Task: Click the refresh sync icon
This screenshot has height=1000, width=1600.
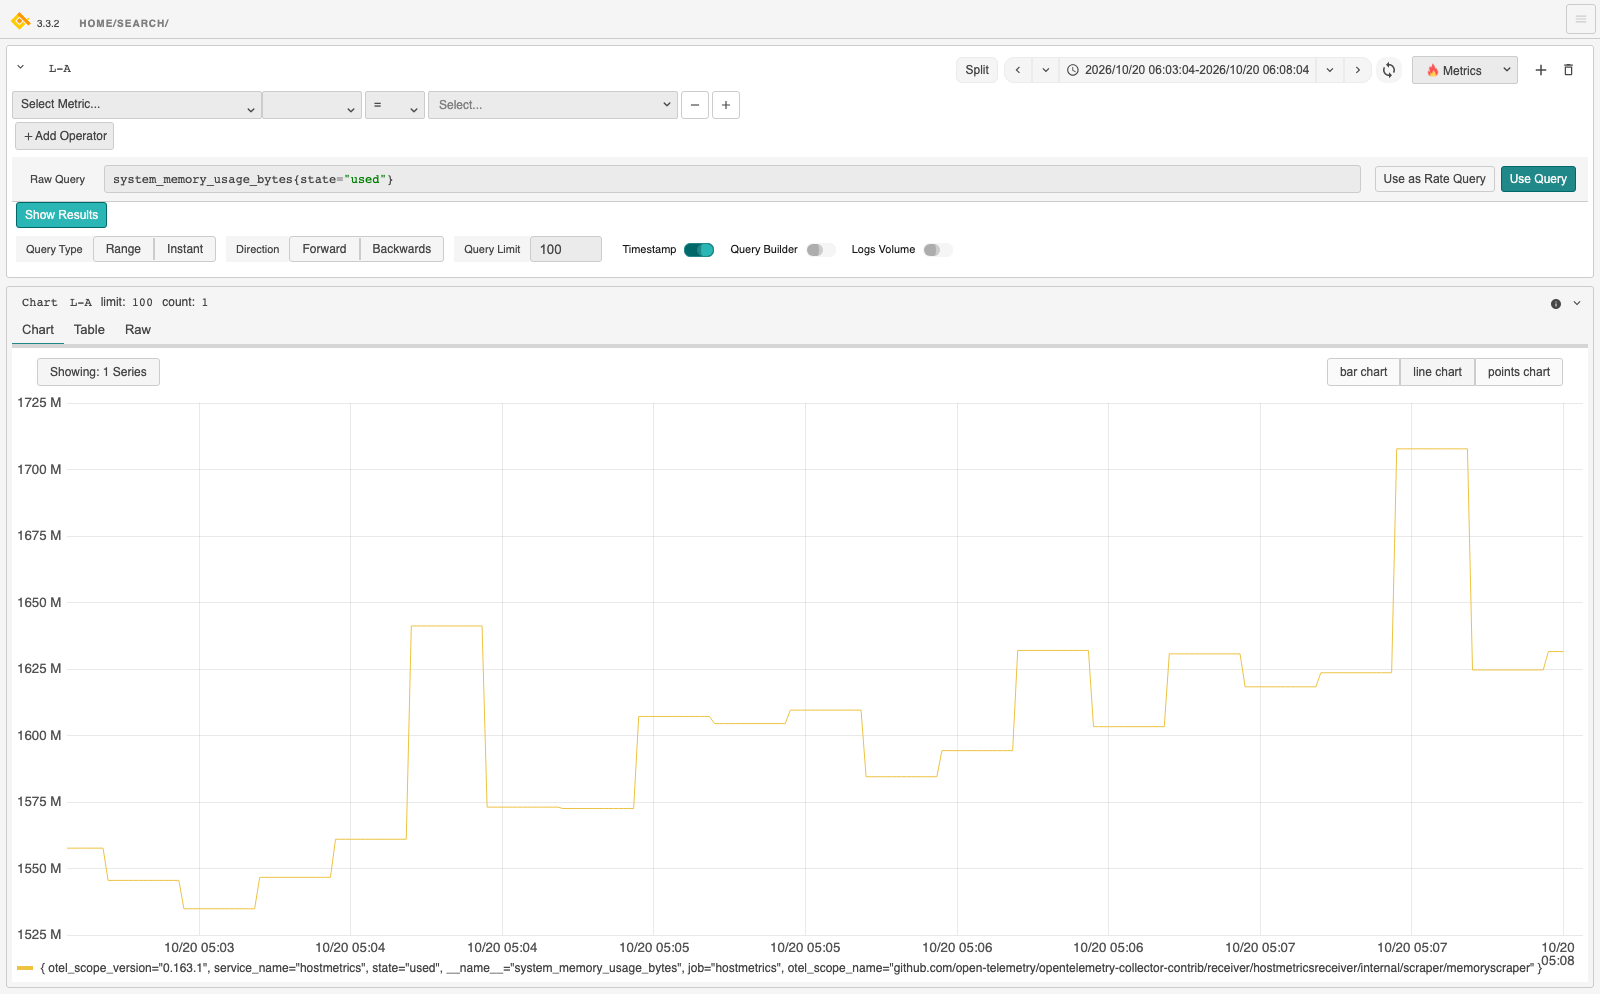Action: [1389, 70]
